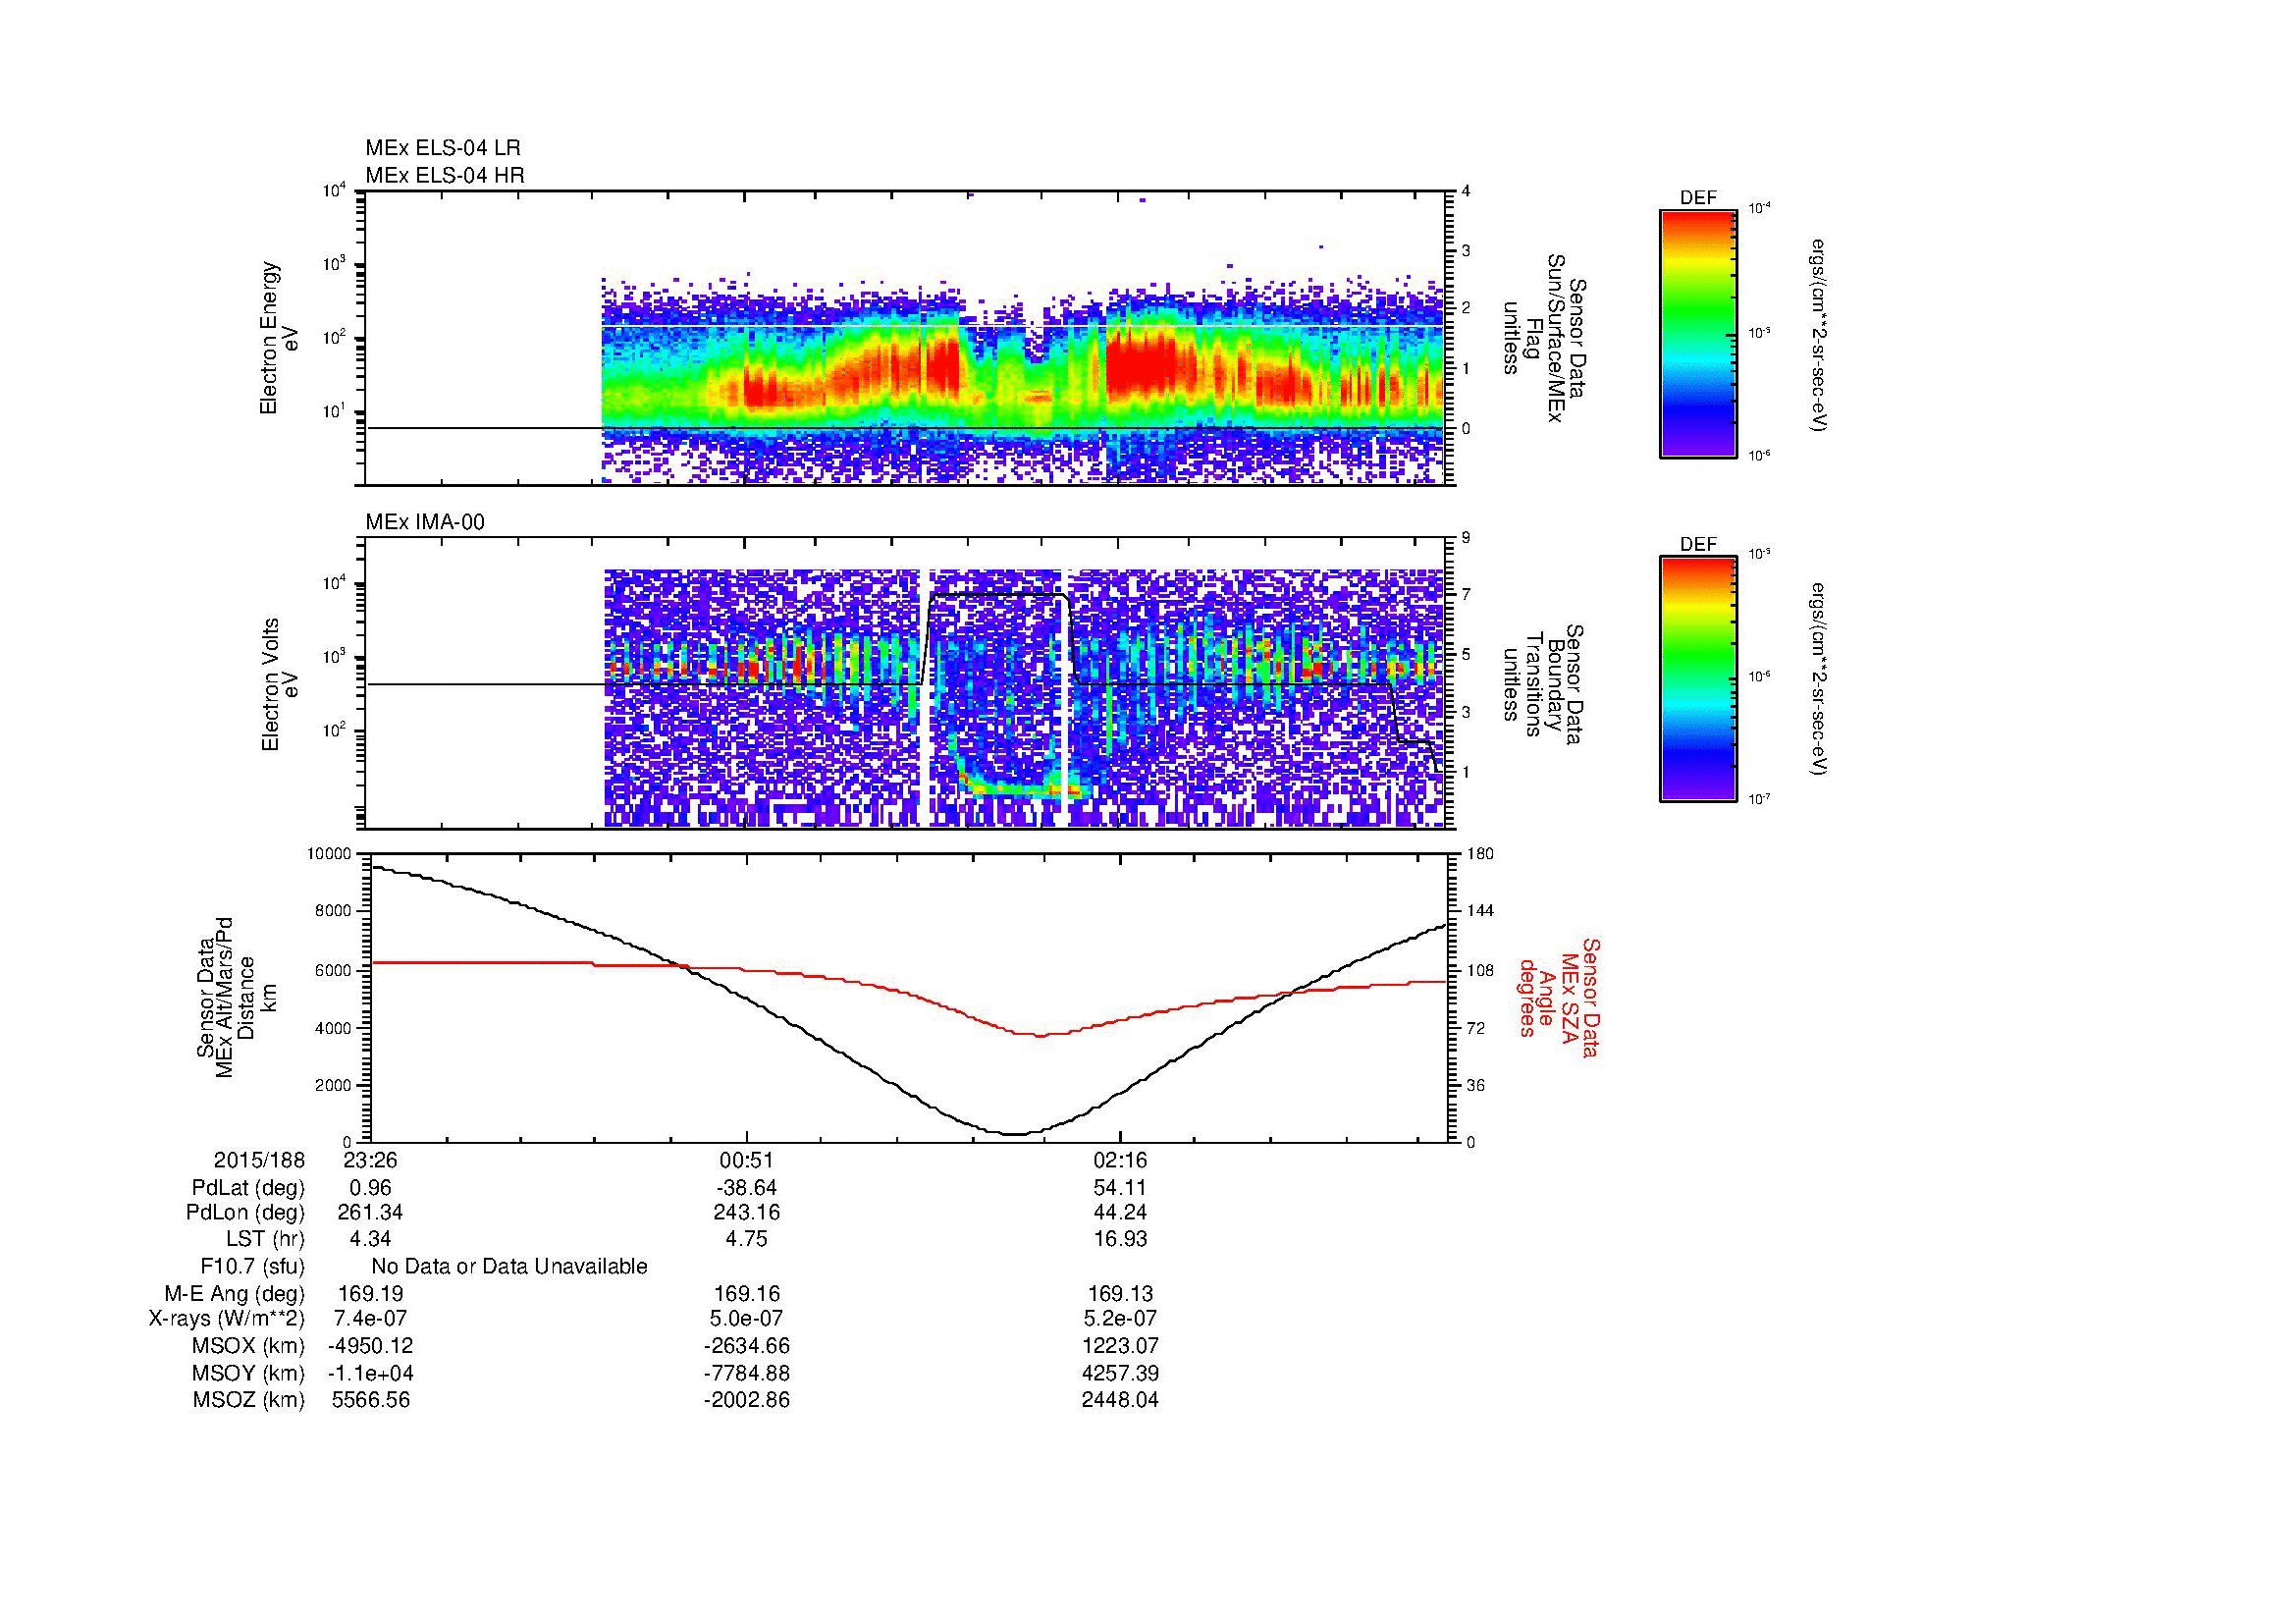Click LST value '16.93'
Image resolution: width=2296 pixels, height=1623 pixels.
click(1120, 1239)
